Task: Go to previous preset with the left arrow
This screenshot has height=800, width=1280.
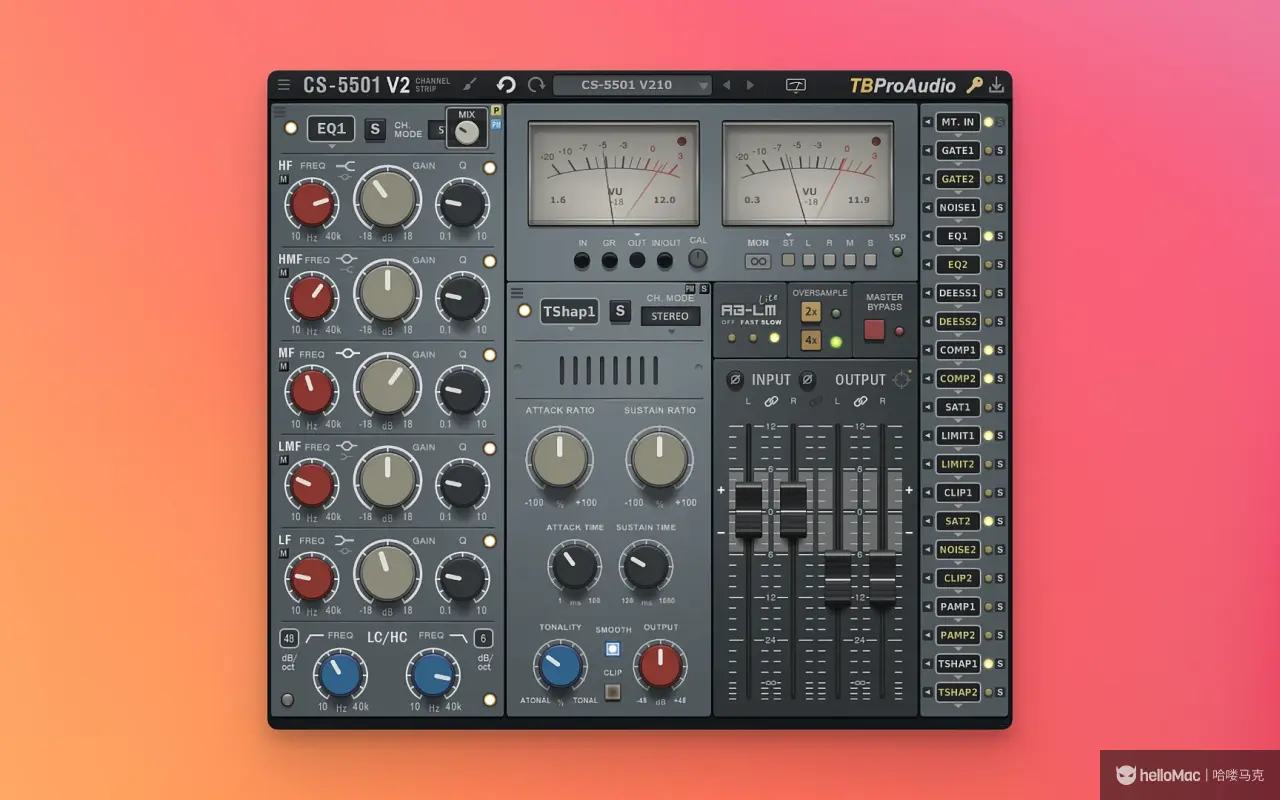Action: [x=727, y=86]
